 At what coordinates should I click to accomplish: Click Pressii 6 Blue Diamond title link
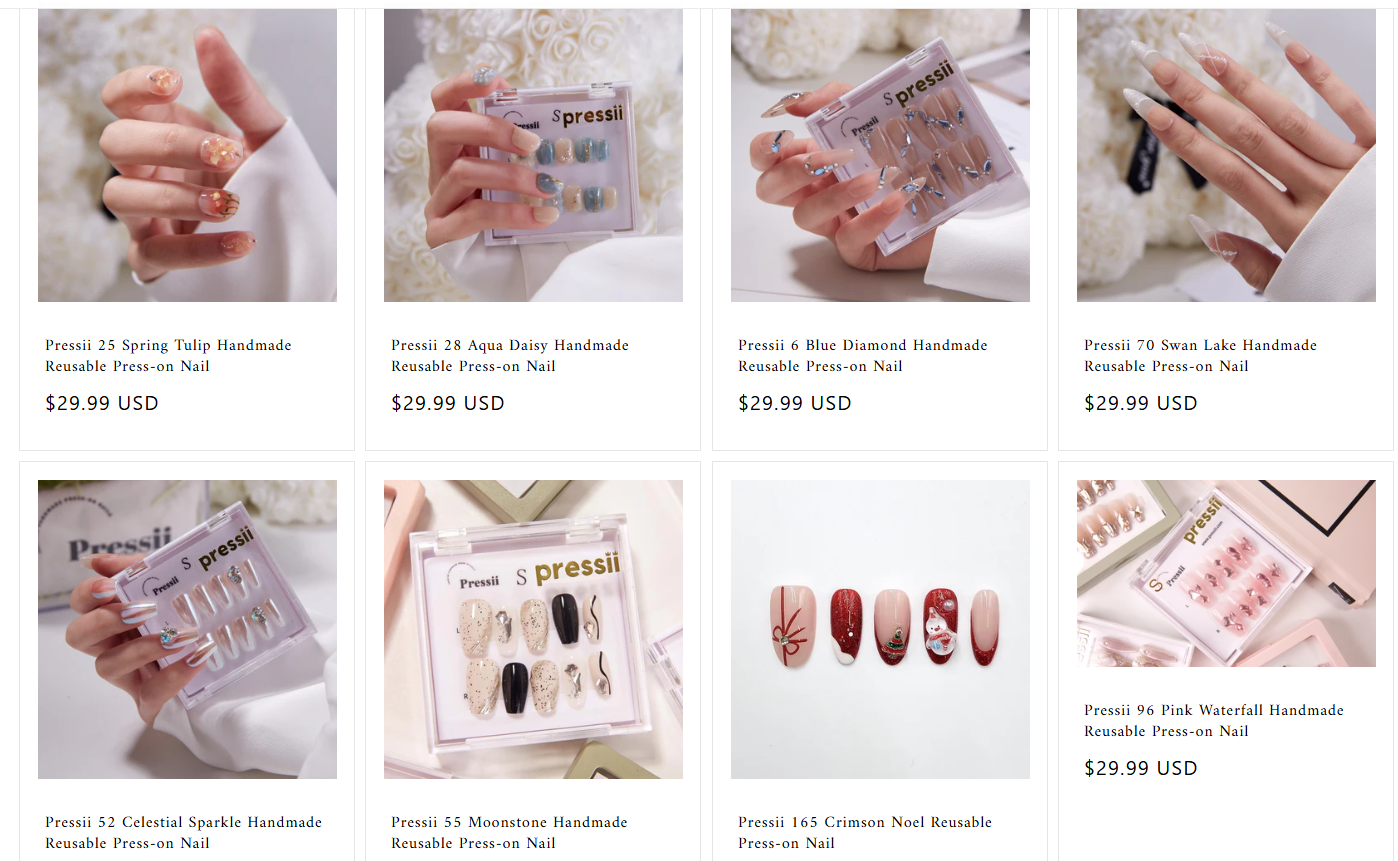[863, 355]
